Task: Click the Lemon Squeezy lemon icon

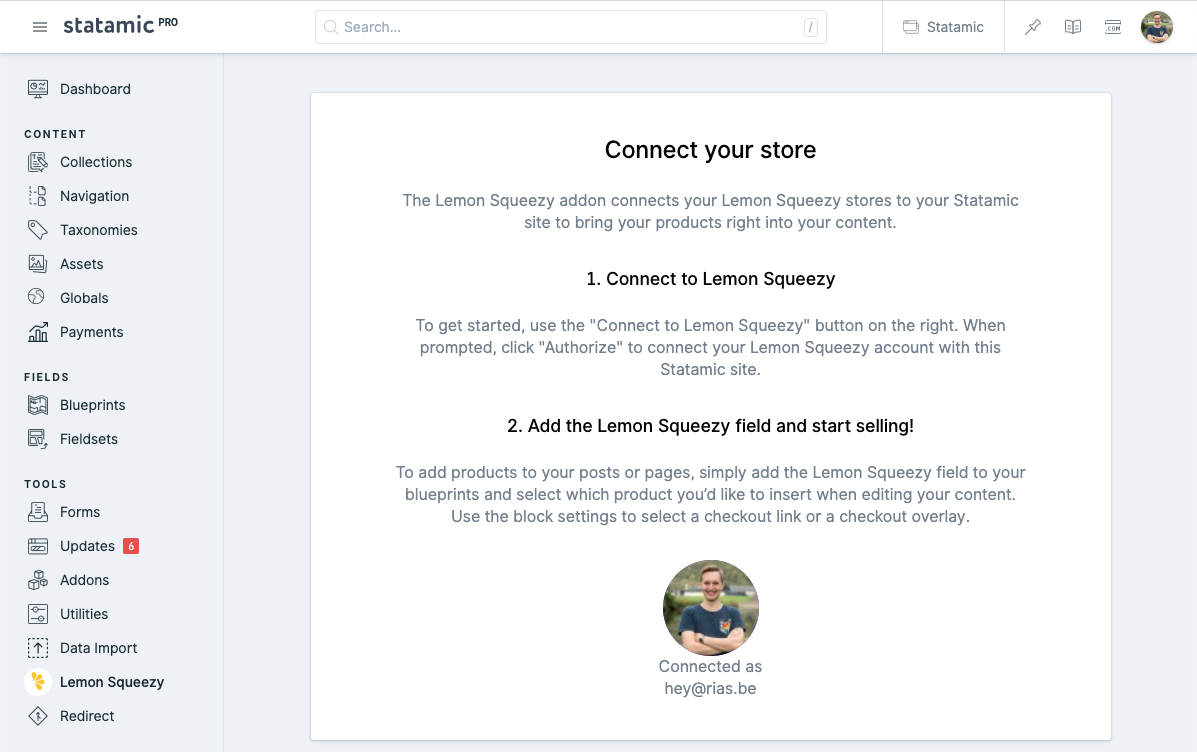Action: click(37, 682)
